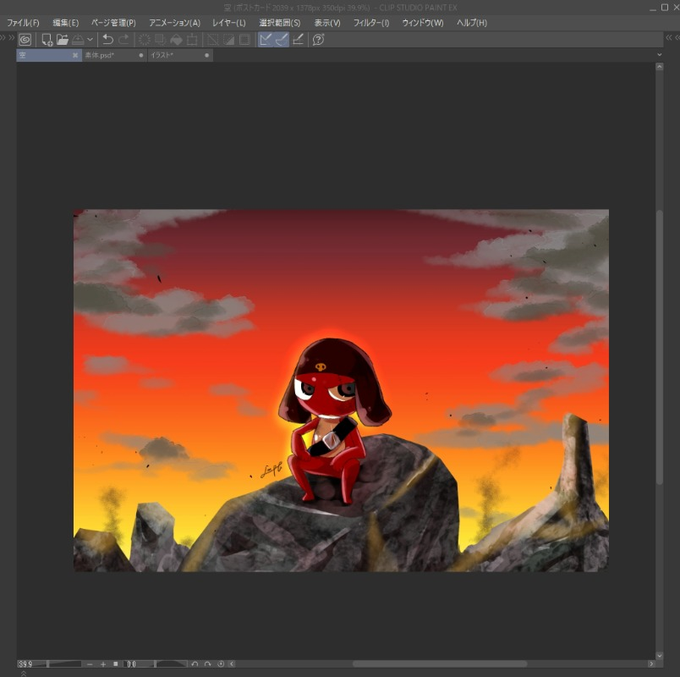This screenshot has height=677, width=680.
Task: Open the ページ管理(P) menu
Action: (113, 23)
